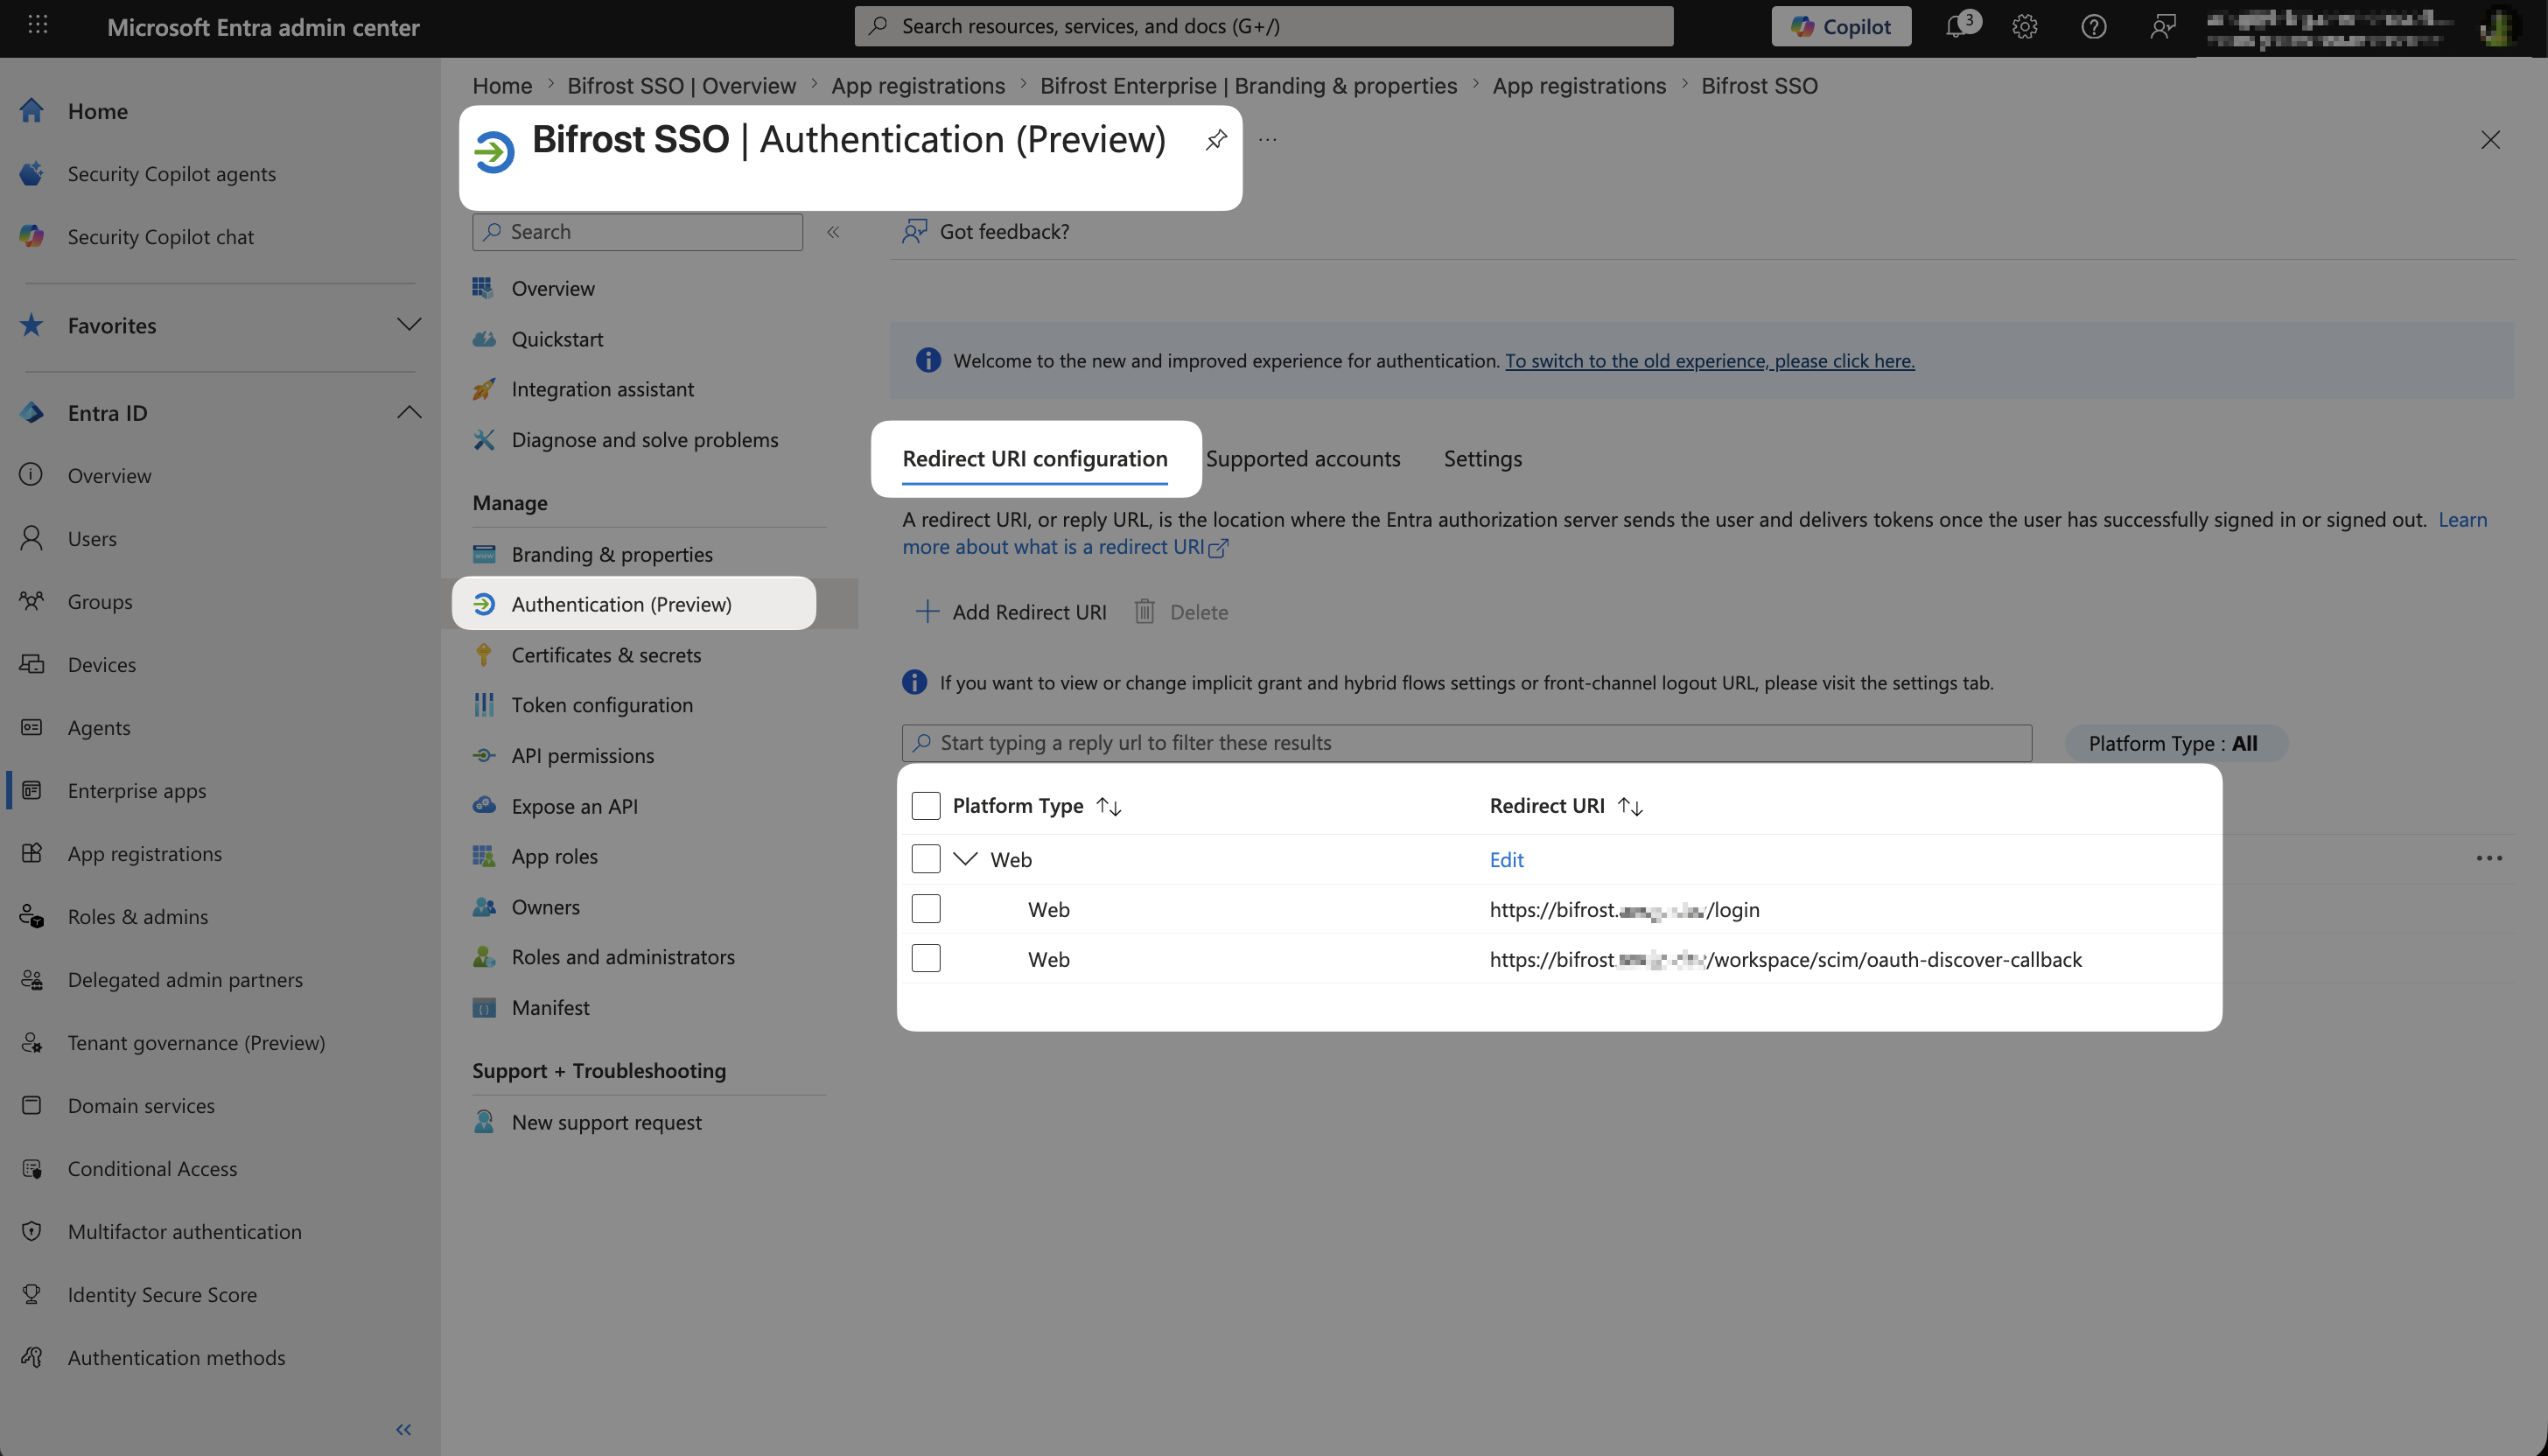Collapse the Web platform group chevron

click(x=965, y=859)
